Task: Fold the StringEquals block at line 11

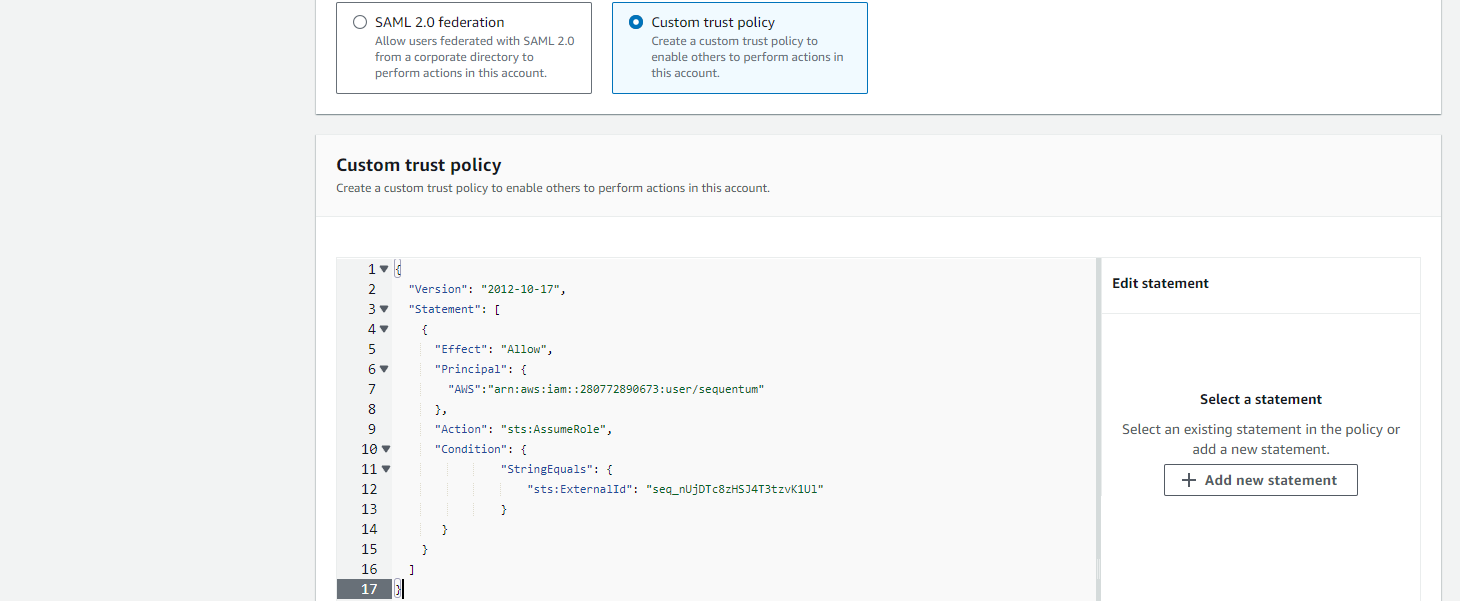Action: click(x=386, y=469)
